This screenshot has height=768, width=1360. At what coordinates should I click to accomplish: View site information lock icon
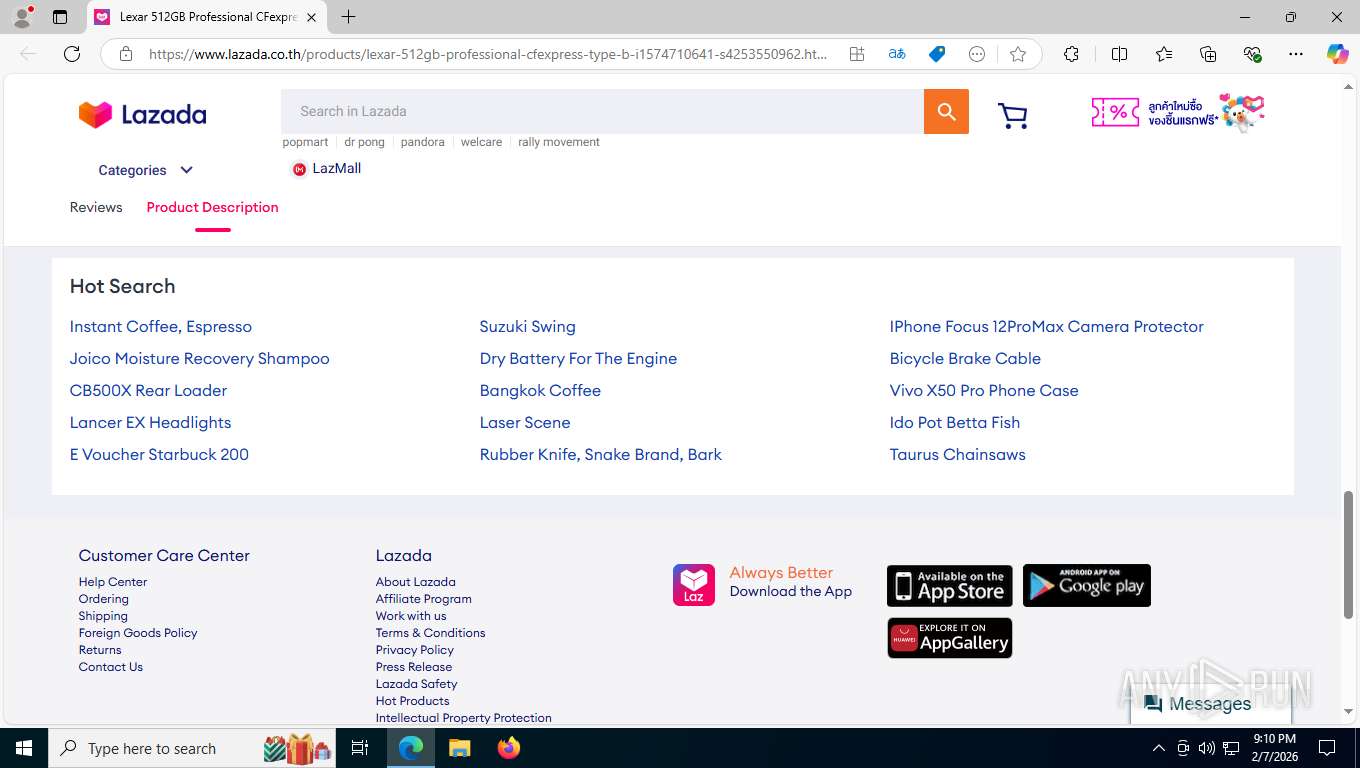click(126, 54)
